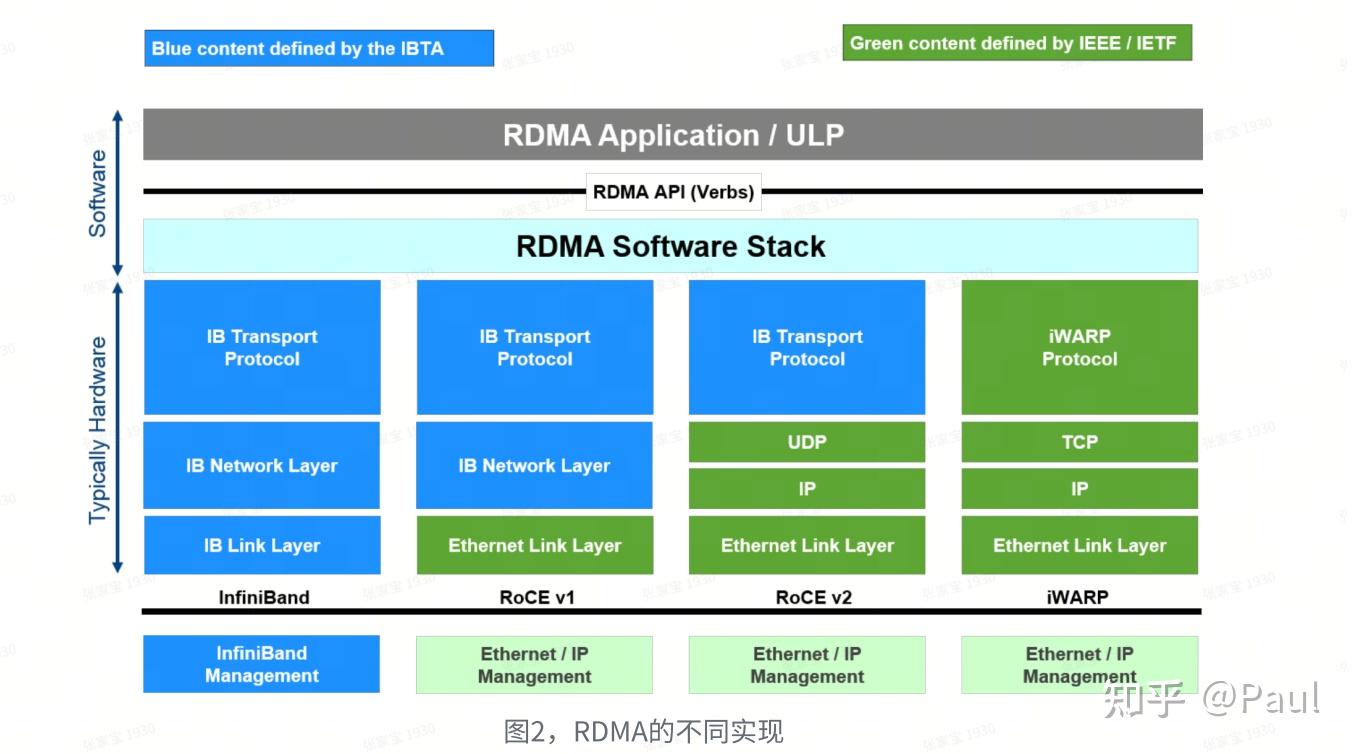This screenshot has width=1354, height=754.
Task: Click the UDP block in the RoCE v2 stack
Action: pyautogui.click(x=806, y=441)
